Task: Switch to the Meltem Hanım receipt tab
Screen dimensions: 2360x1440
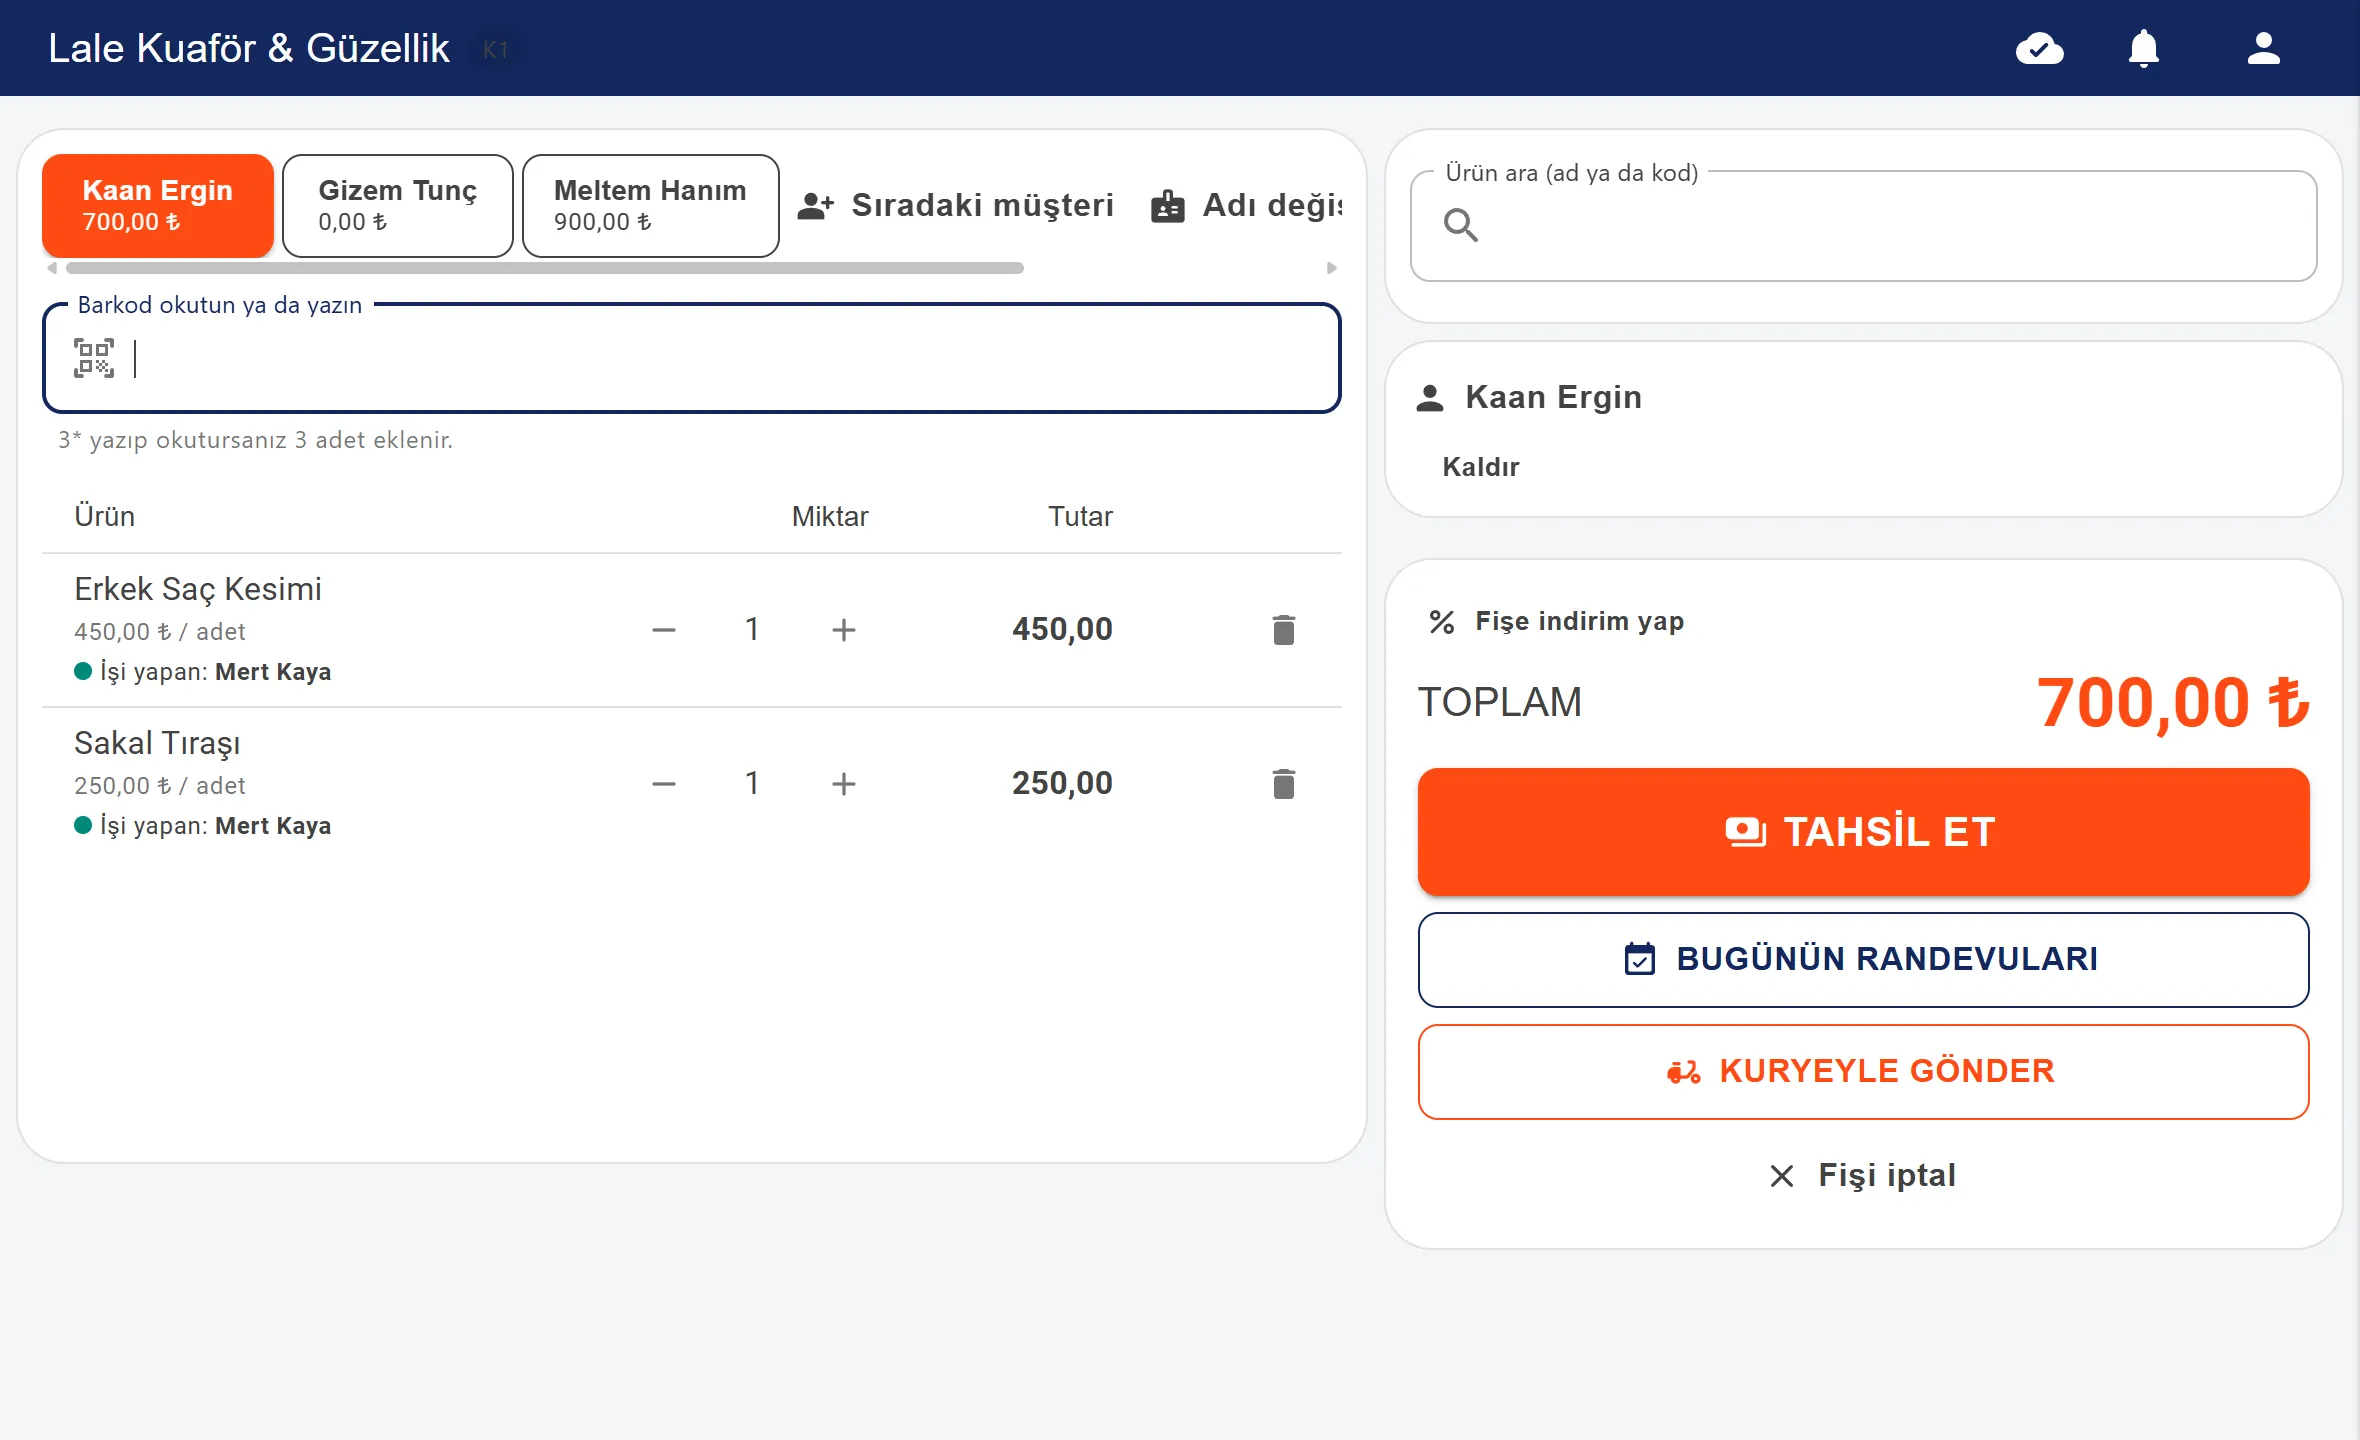Action: tap(651, 205)
